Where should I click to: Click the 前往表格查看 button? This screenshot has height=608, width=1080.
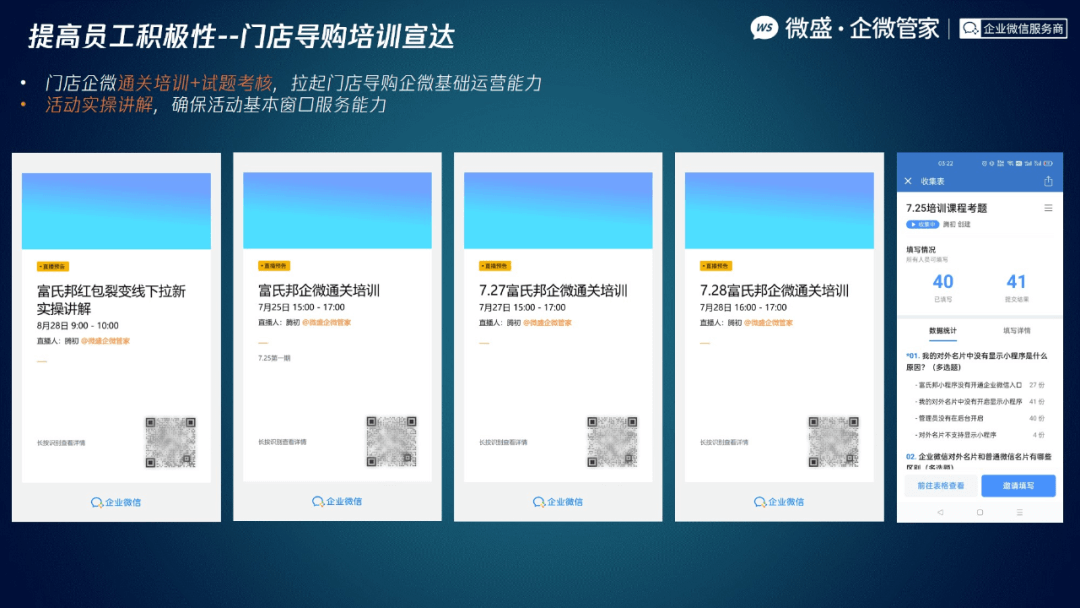[940, 485]
